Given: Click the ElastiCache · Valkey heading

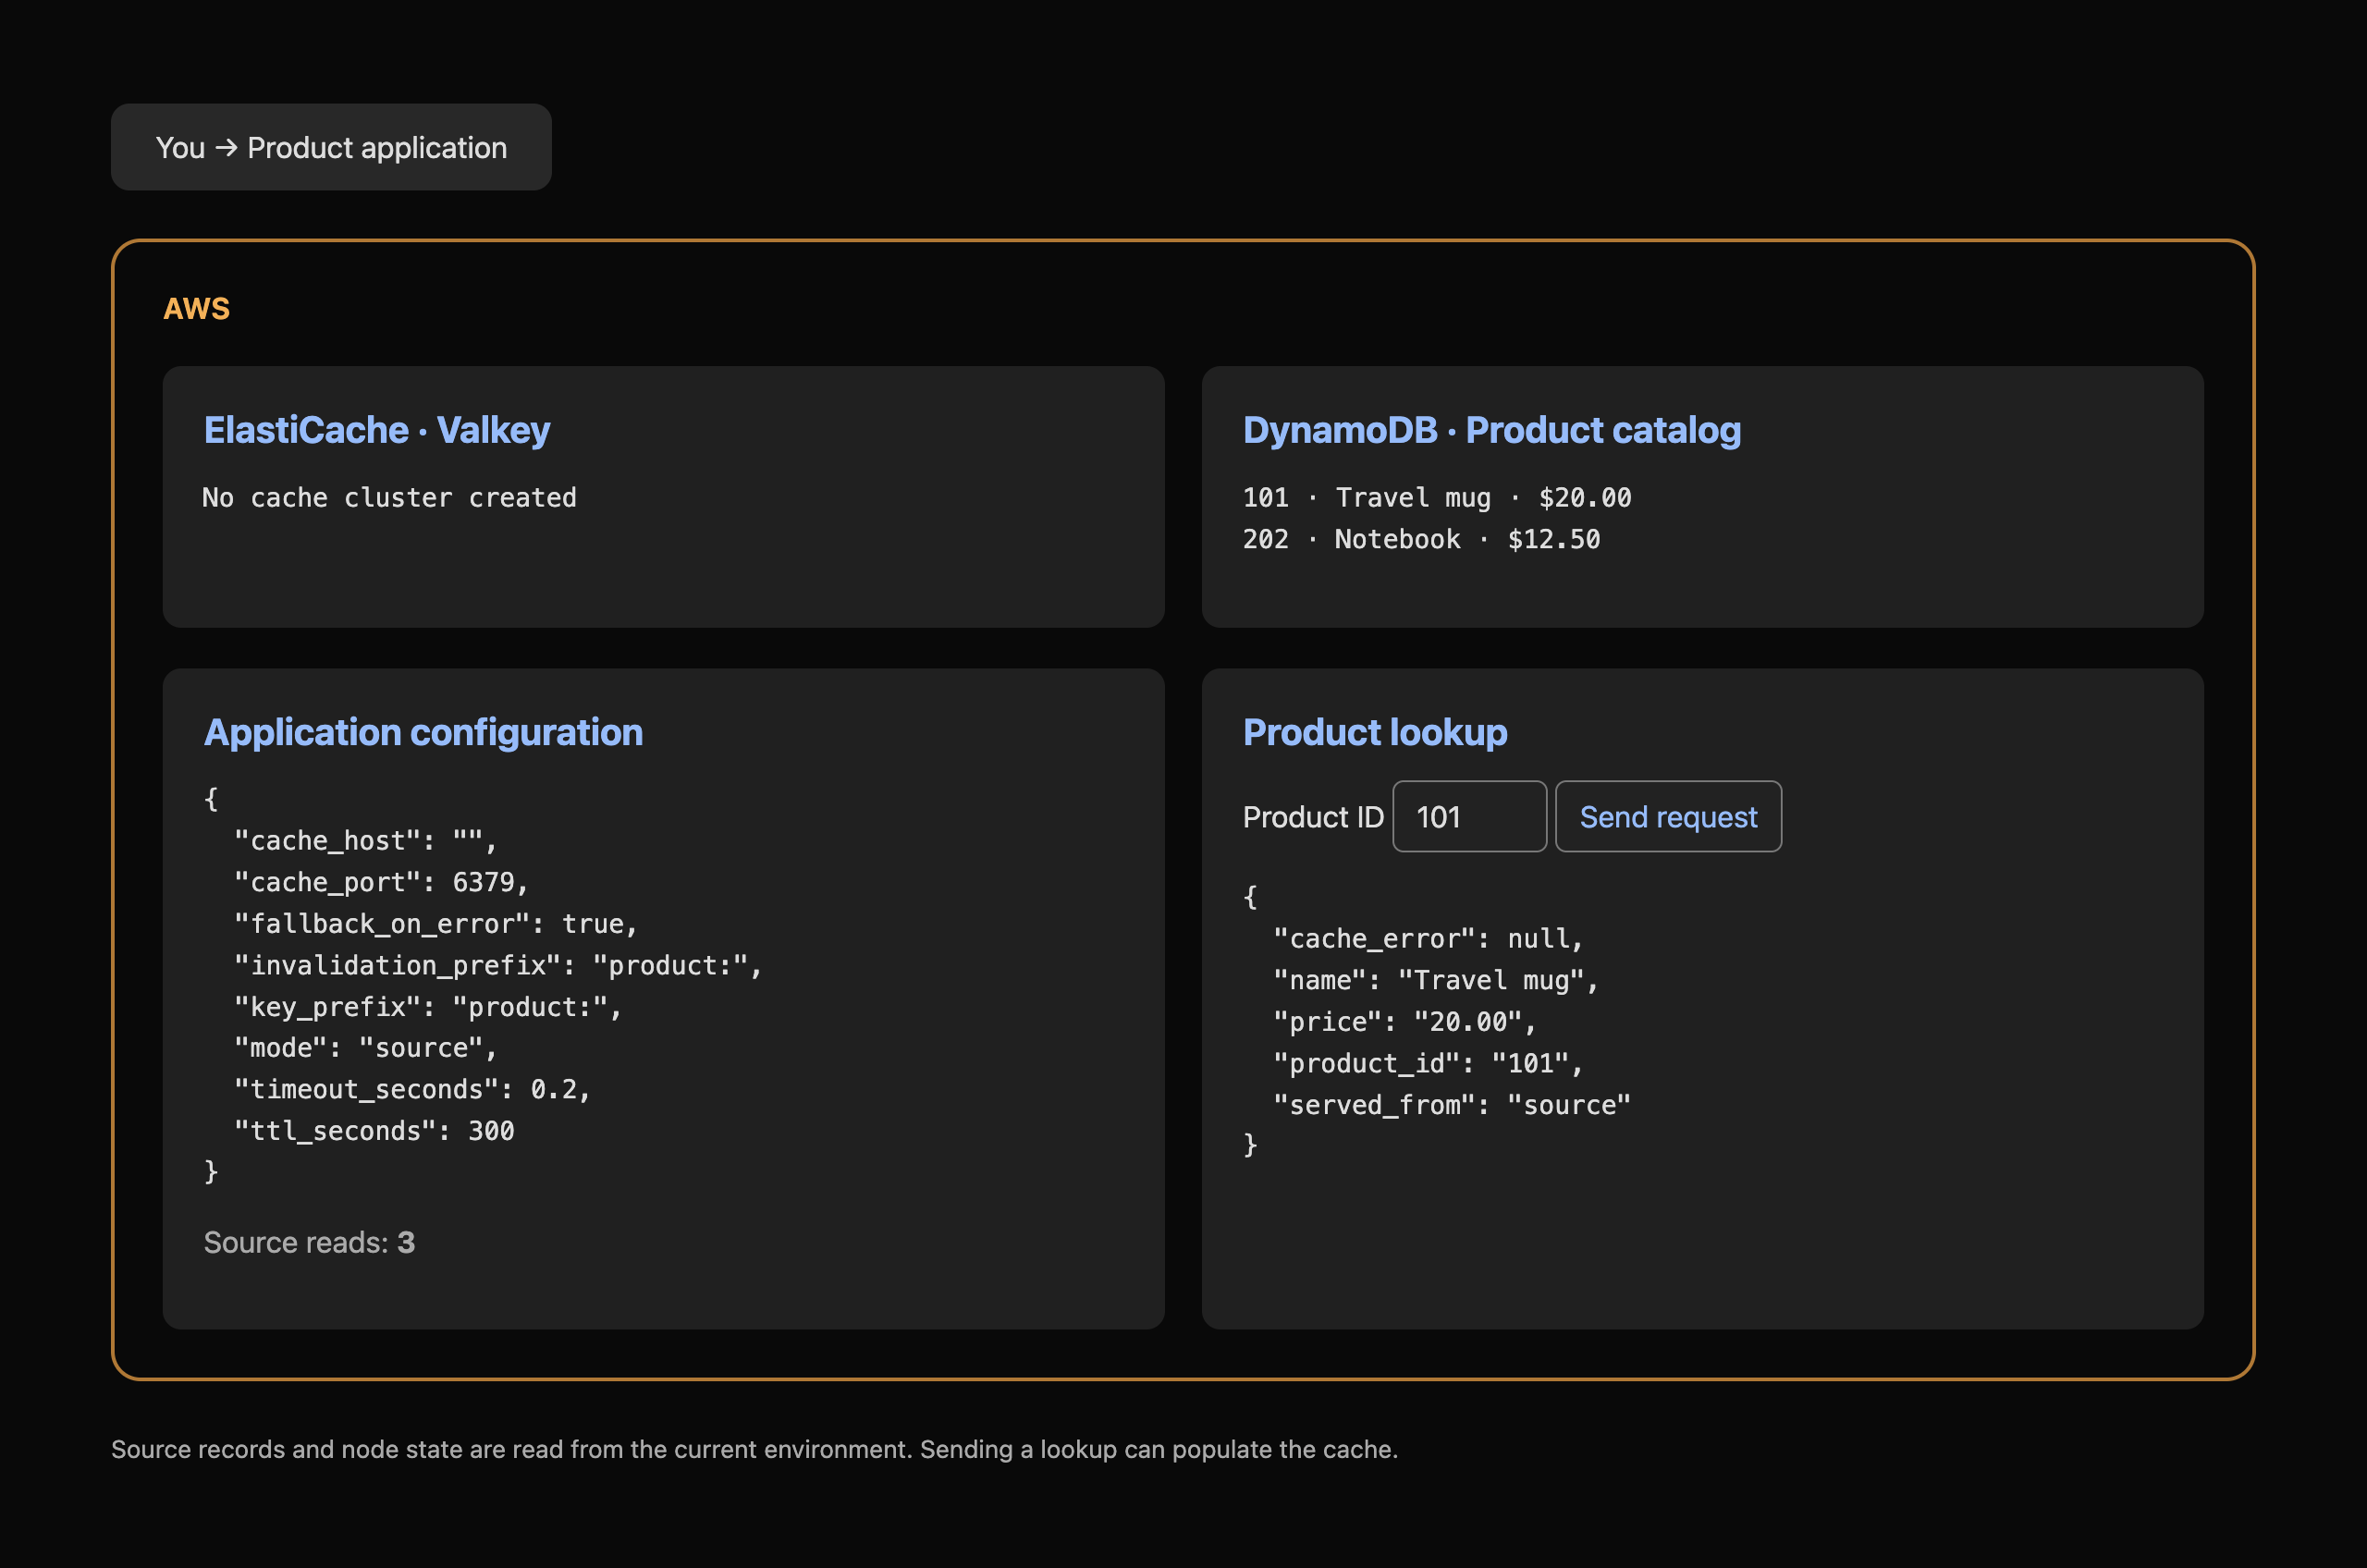Looking at the screenshot, I should tap(377, 430).
